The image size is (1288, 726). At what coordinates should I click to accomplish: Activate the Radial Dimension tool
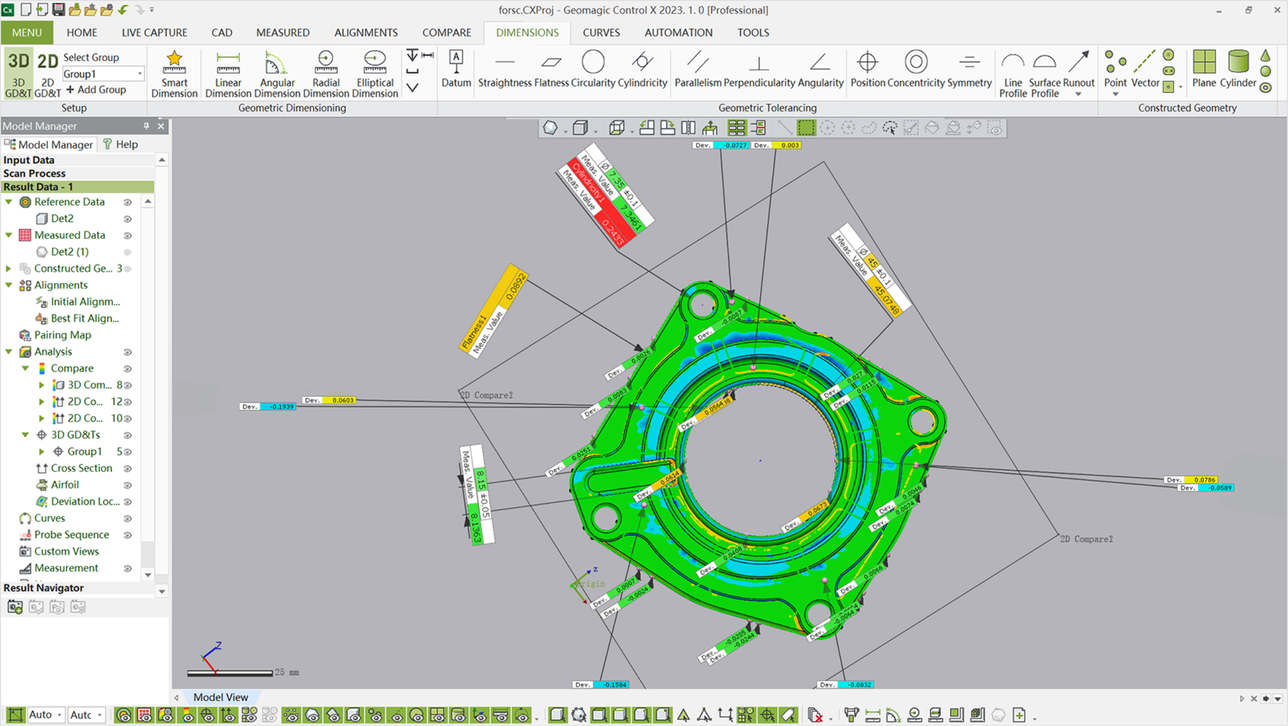326,74
